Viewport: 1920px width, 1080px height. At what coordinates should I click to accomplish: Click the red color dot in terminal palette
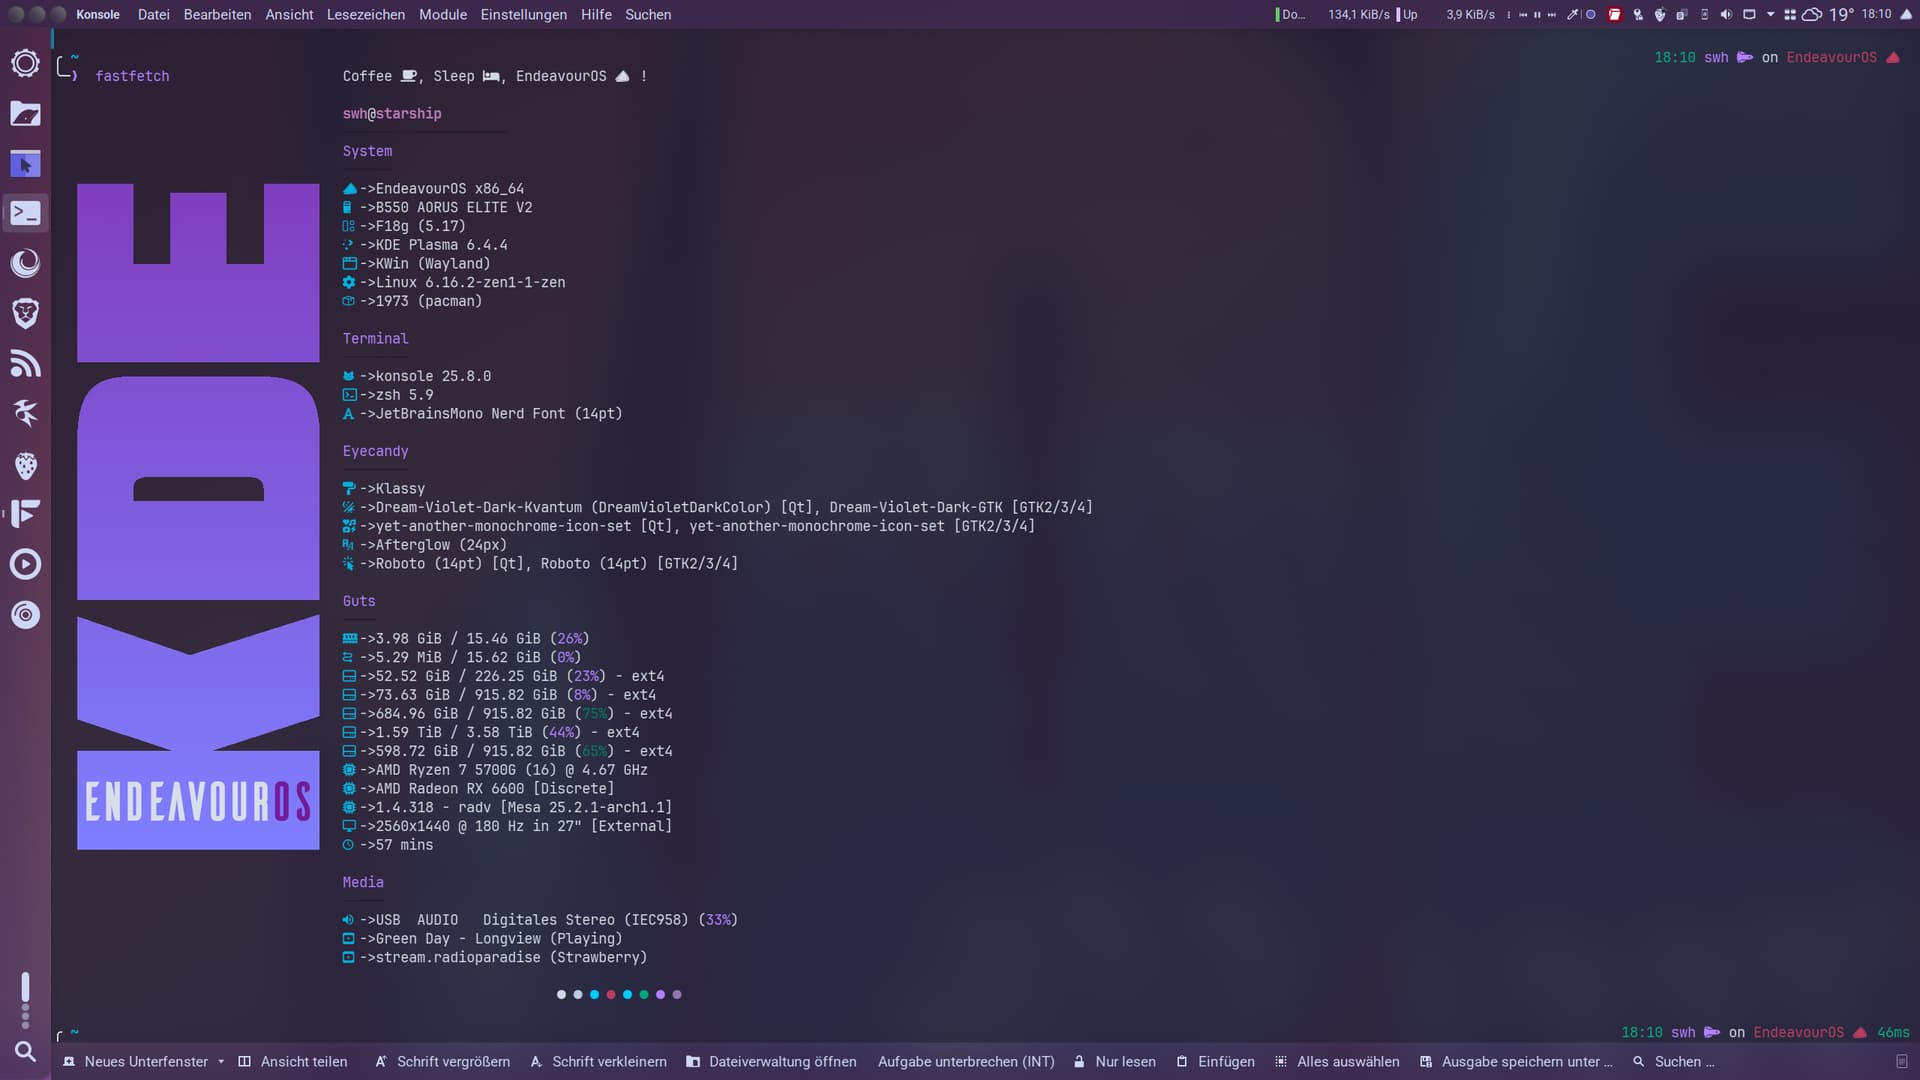[x=611, y=995]
